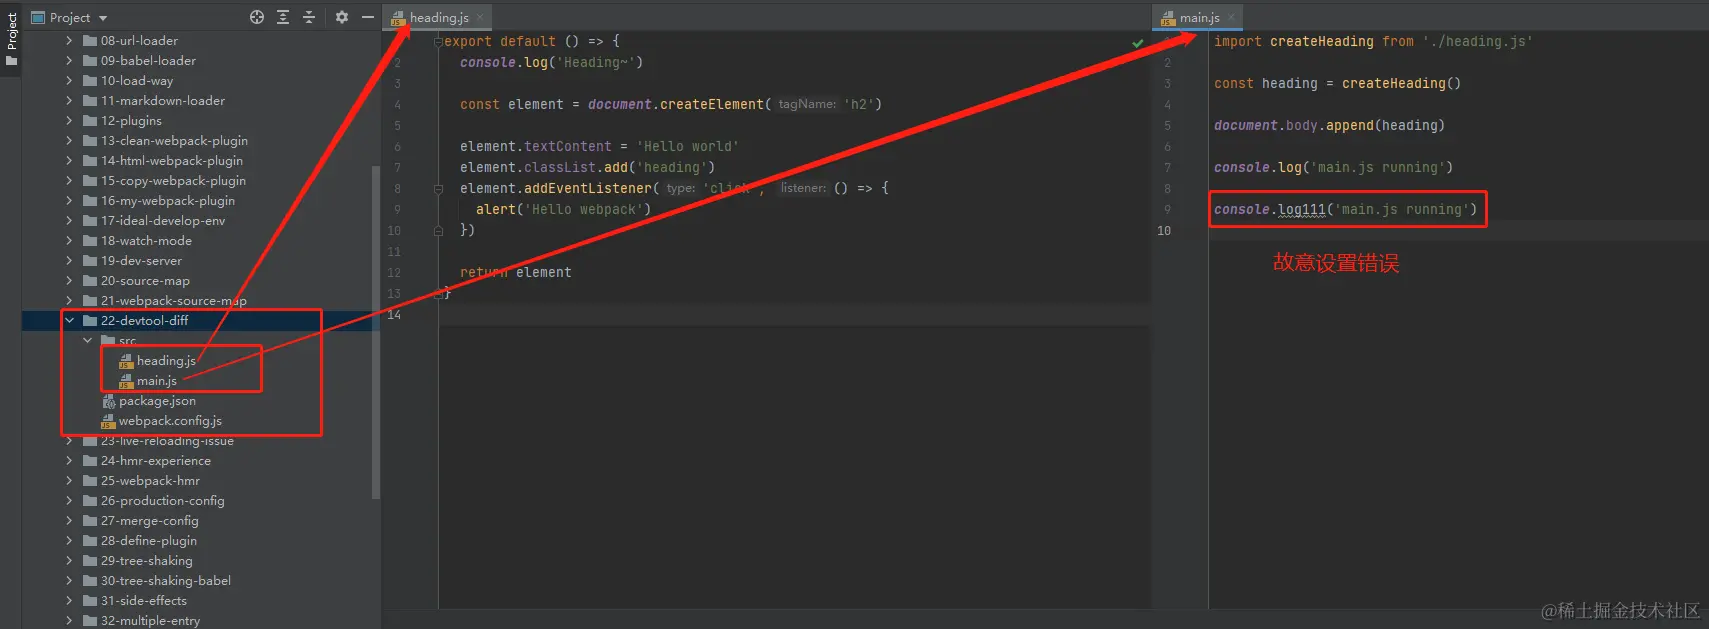Hide the Project panel with minimize icon

tap(368, 17)
